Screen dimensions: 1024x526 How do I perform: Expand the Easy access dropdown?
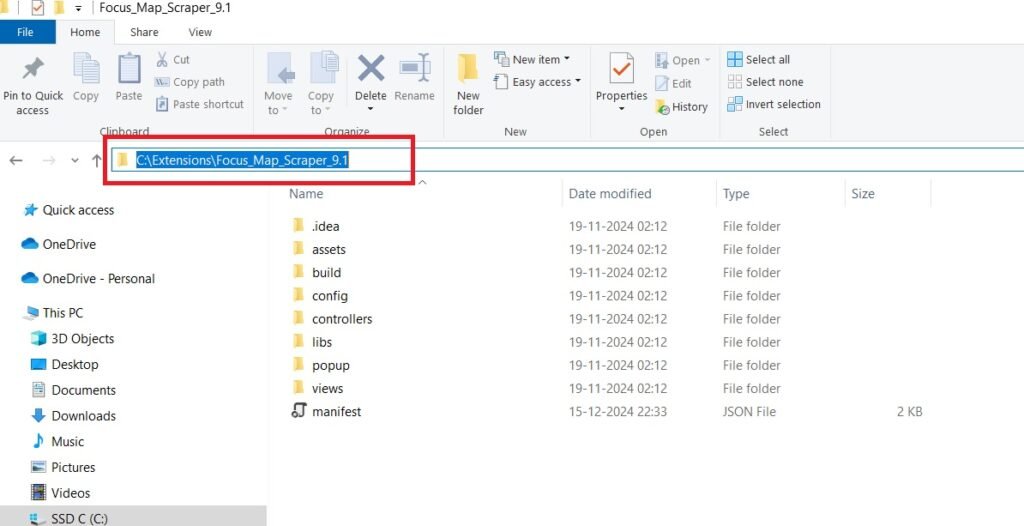(x=537, y=82)
